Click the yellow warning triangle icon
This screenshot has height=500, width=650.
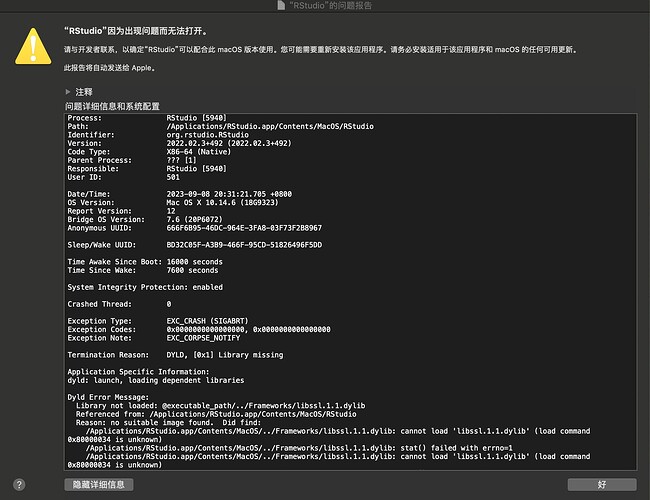click(33, 46)
